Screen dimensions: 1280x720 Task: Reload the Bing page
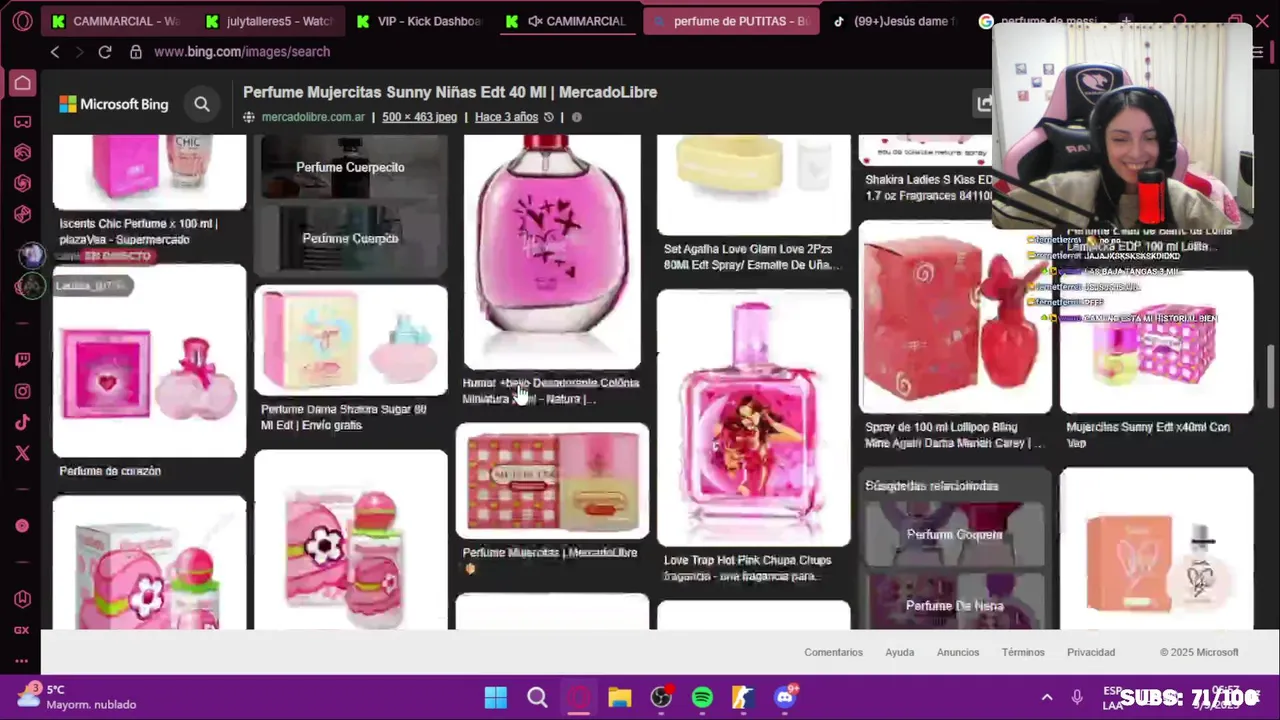tap(105, 52)
